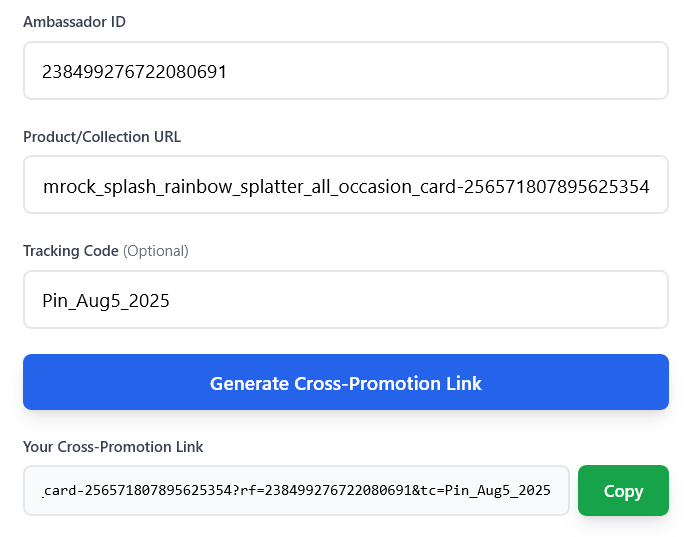This screenshot has width=696, height=537.
Task: Click empty space inside Ambassador ID field
Action: click(x=444, y=71)
